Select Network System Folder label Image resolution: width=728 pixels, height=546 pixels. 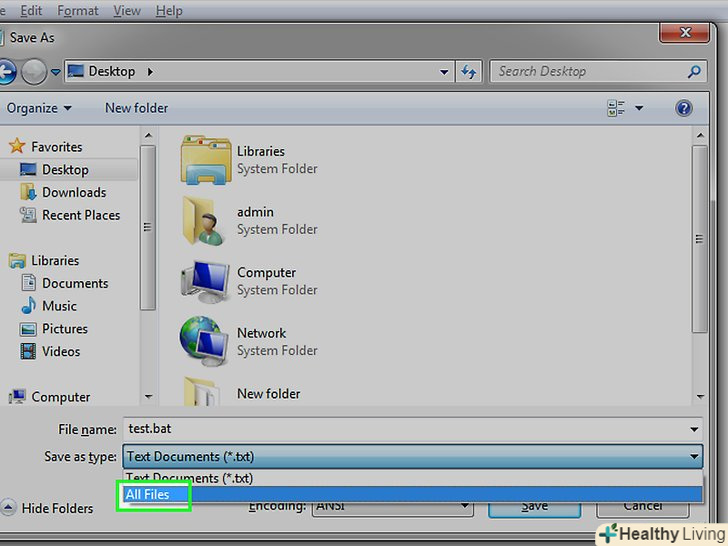(x=277, y=342)
